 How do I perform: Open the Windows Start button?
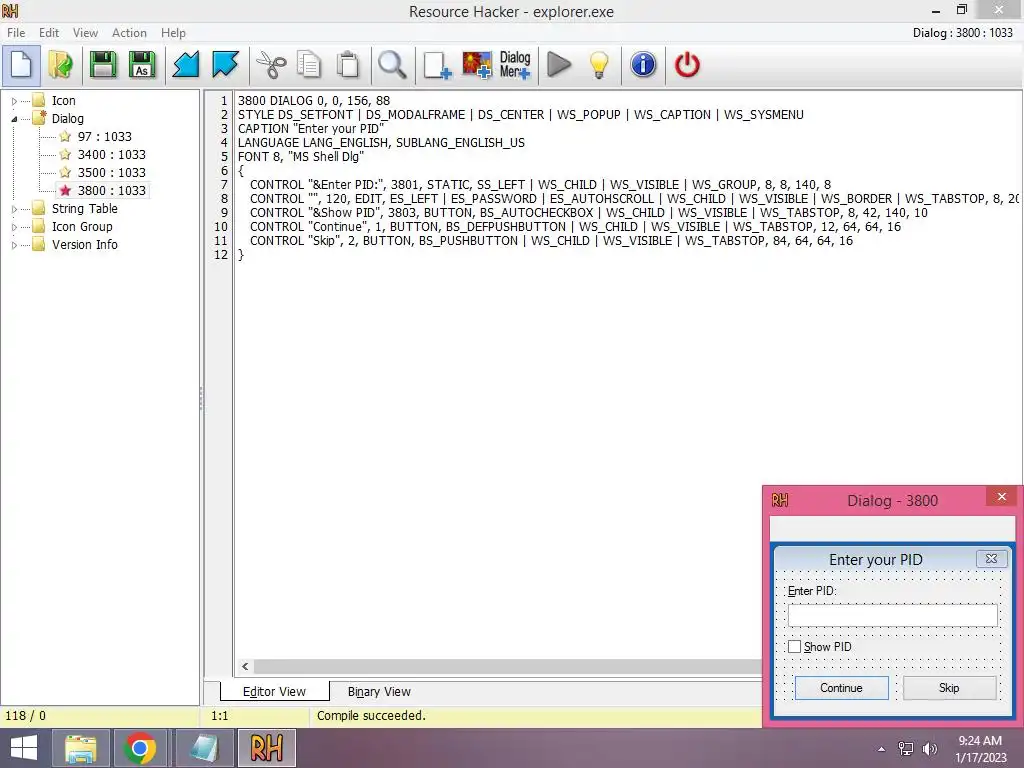[24, 748]
